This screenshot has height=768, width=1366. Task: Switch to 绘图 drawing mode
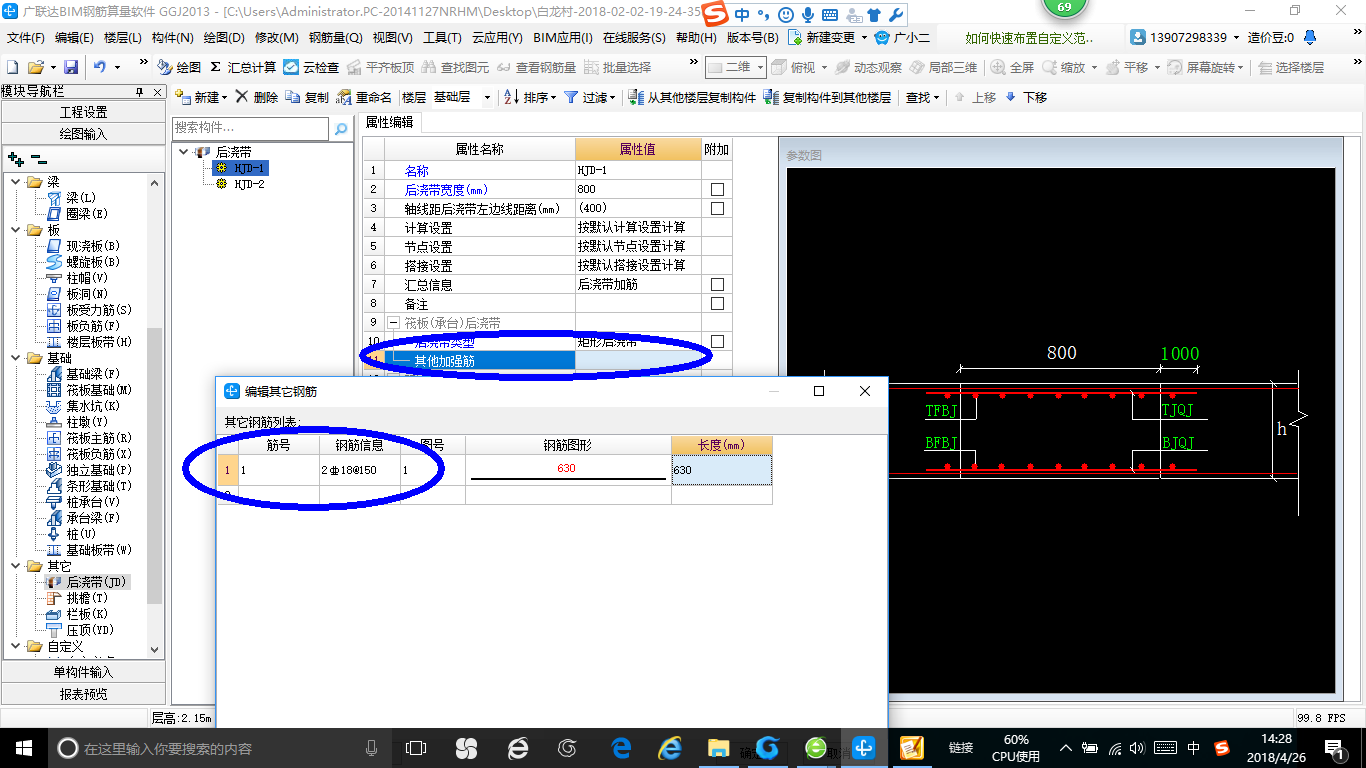[179, 67]
